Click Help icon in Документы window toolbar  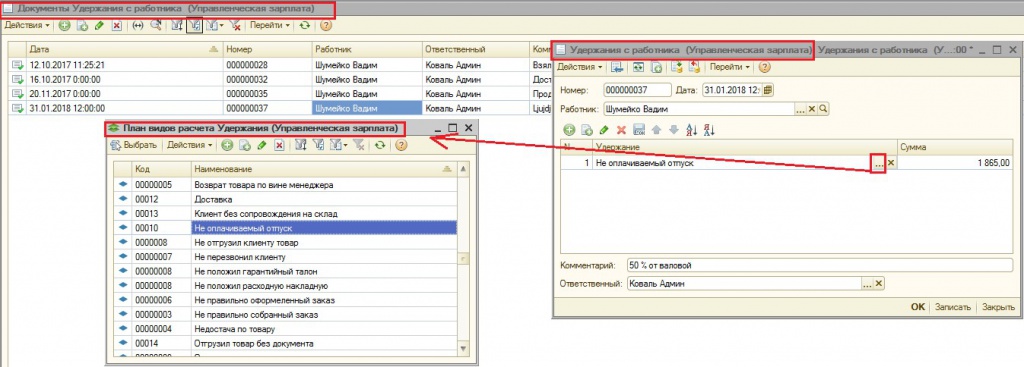(x=326, y=25)
